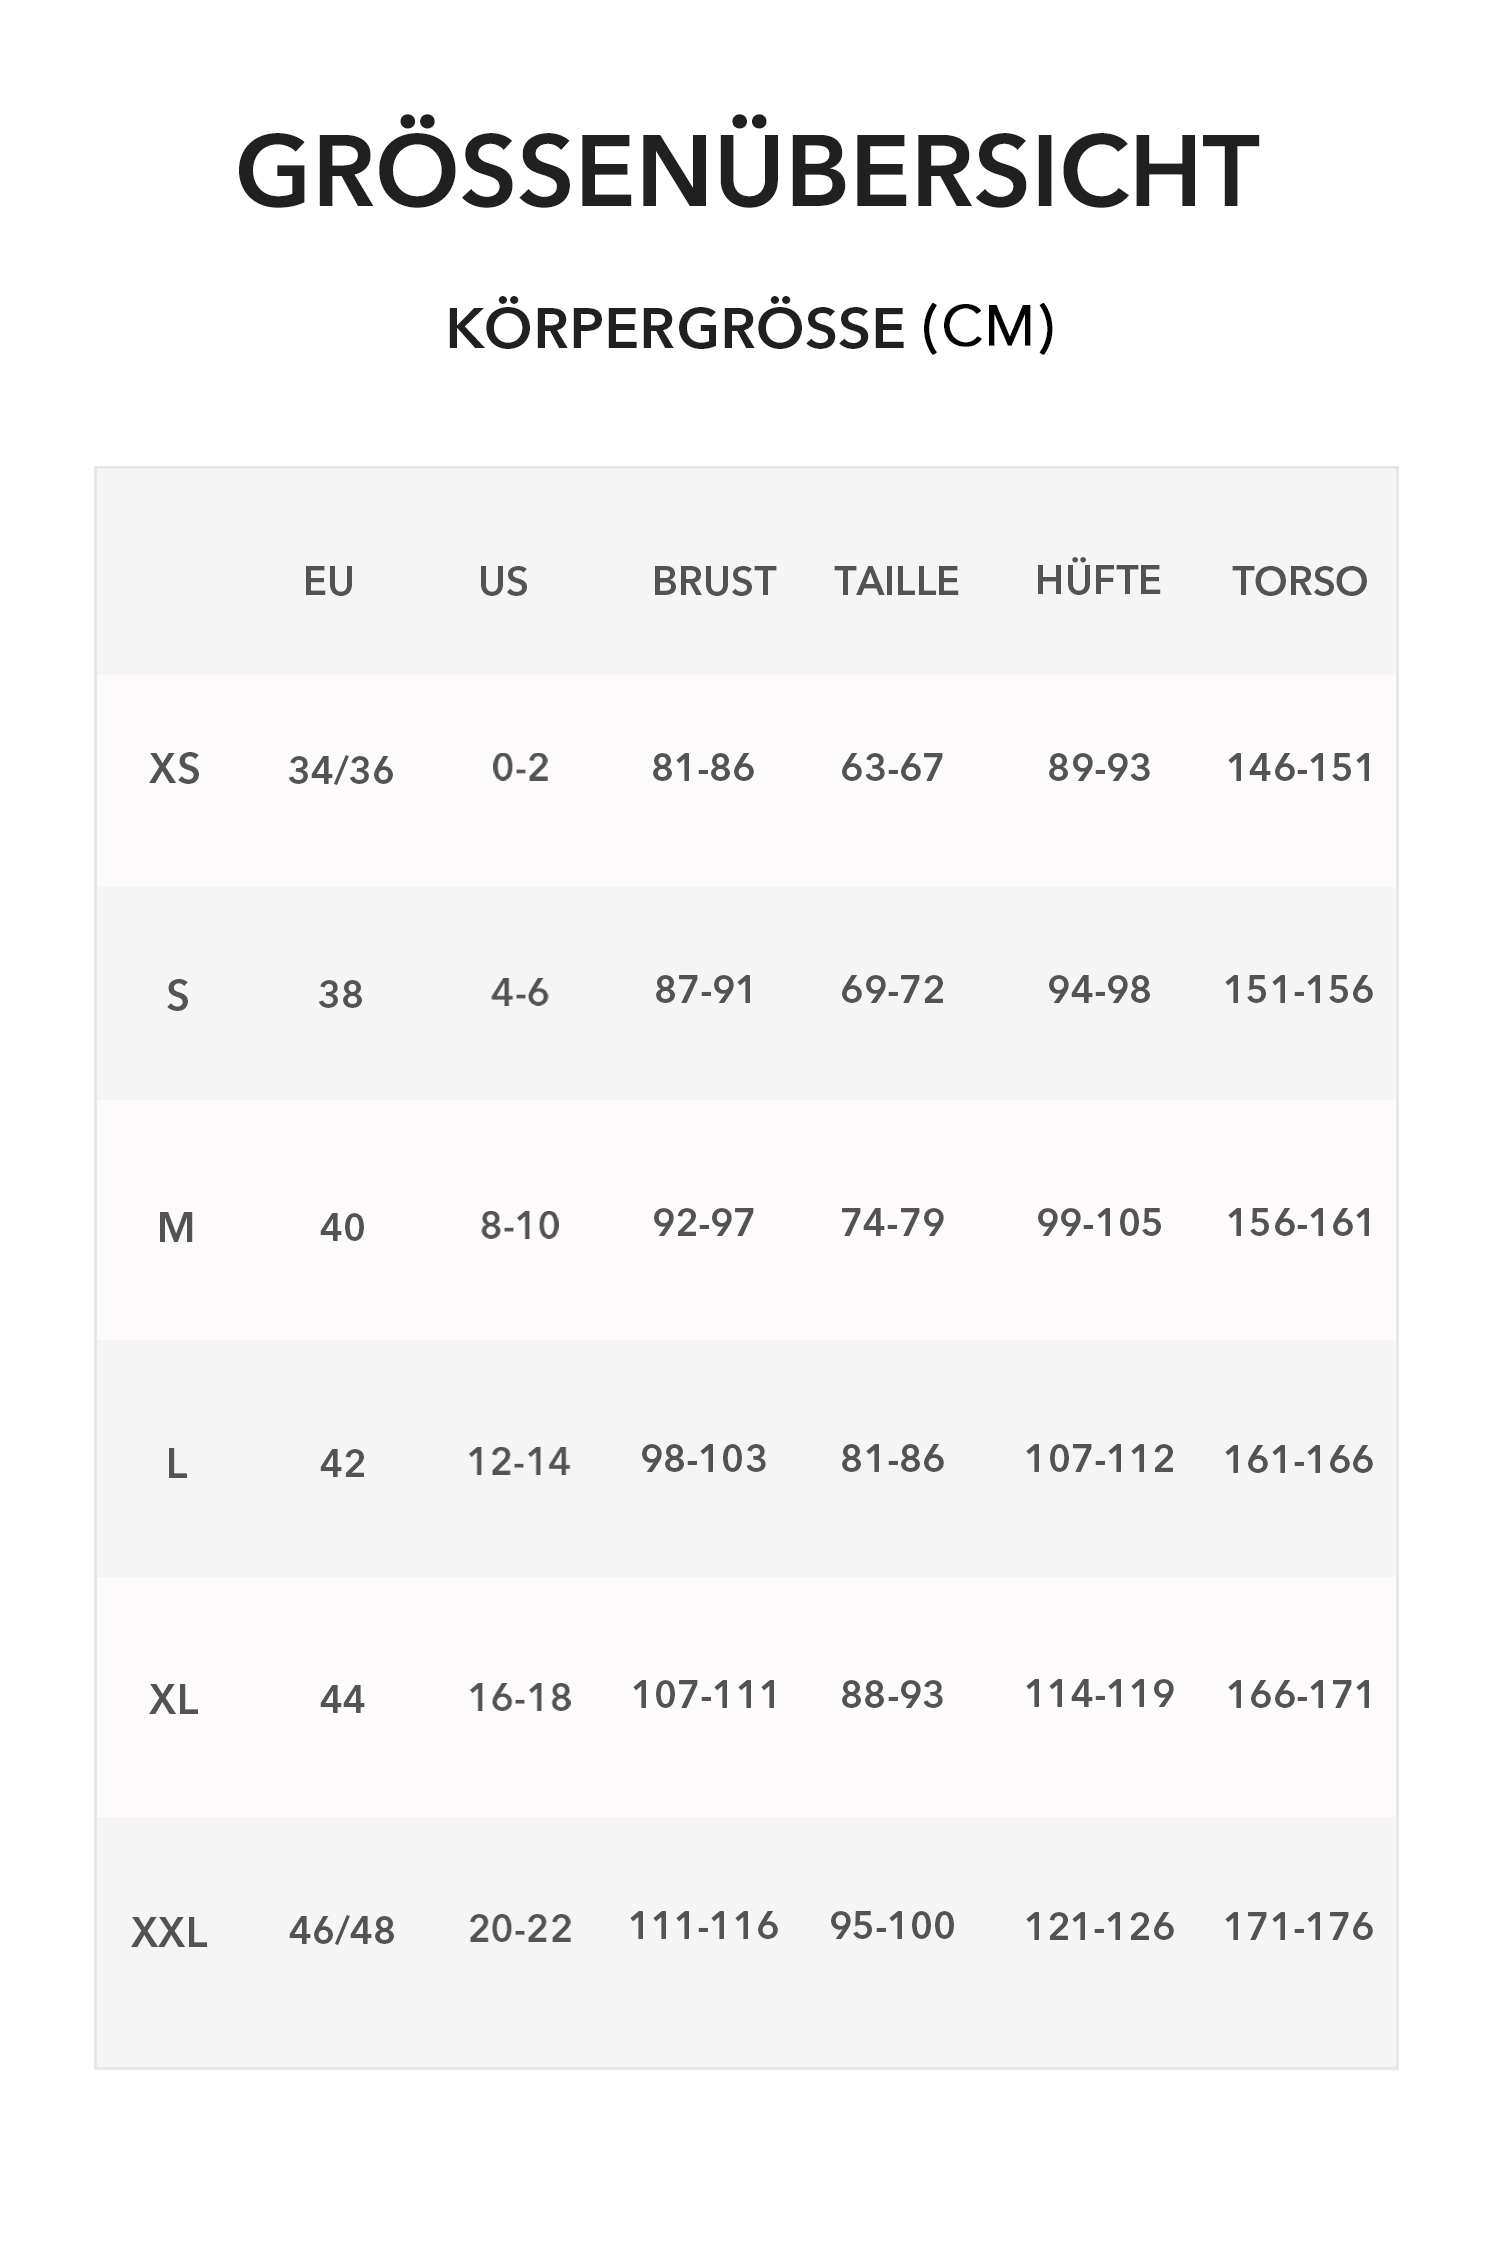The image size is (1500, 2250).
Task: Click the GRÖSSENÜBERSICHT title
Action: tap(748, 171)
